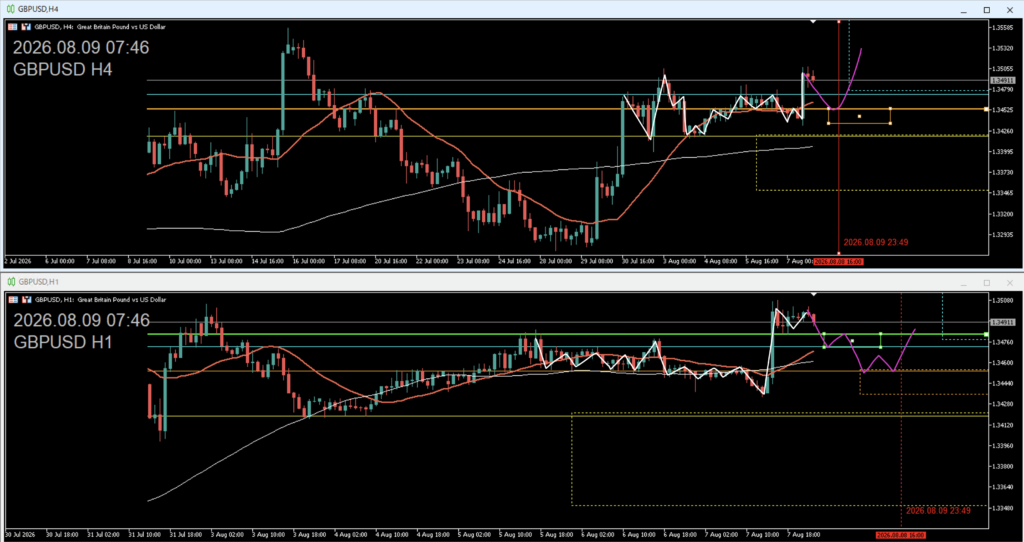Image resolution: width=1024 pixels, height=542 pixels.
Task: Click the 1.32935 price on the H4 scale
Action: [1003, 234]
